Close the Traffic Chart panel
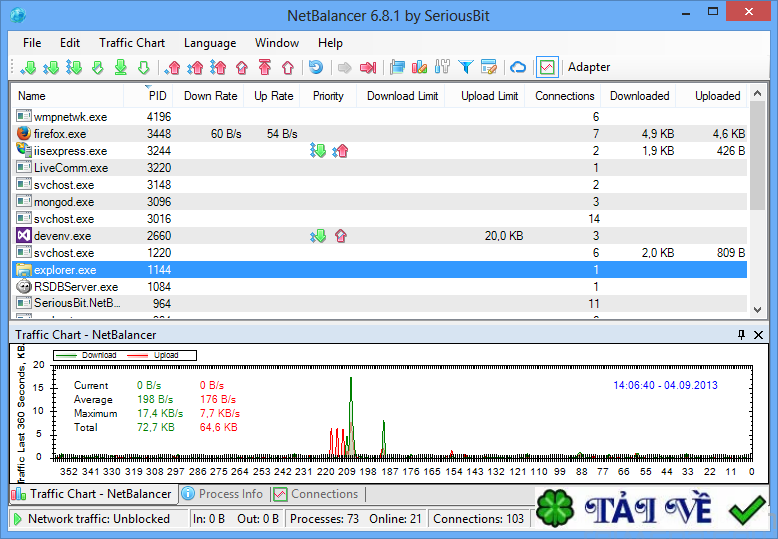The height and width of the screenshot is (539, 778). pyautogui.click(x=758, y=335)
